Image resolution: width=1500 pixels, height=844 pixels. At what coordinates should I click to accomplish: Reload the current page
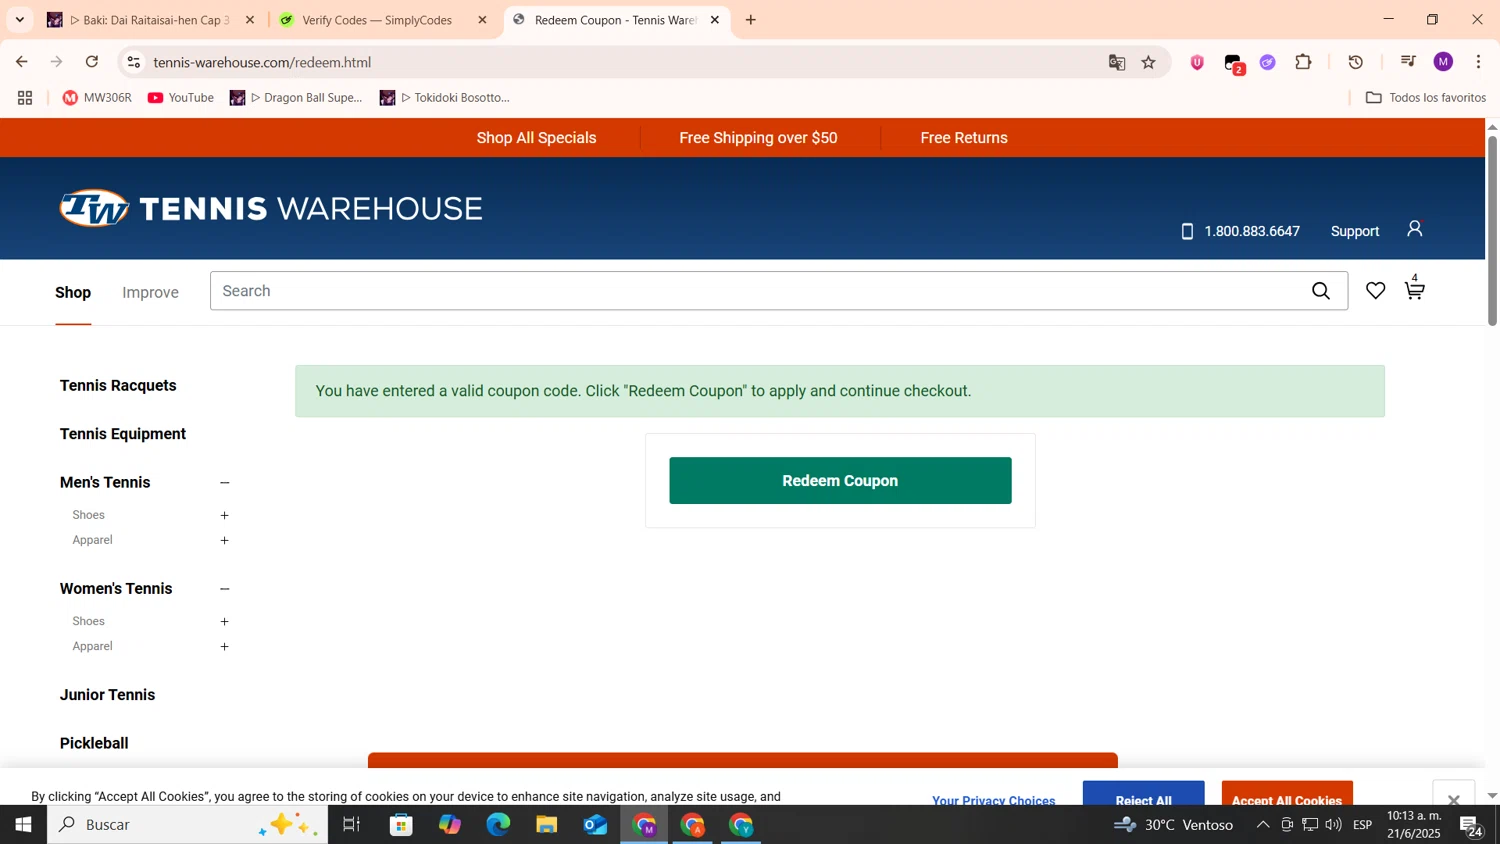[92, 62]
